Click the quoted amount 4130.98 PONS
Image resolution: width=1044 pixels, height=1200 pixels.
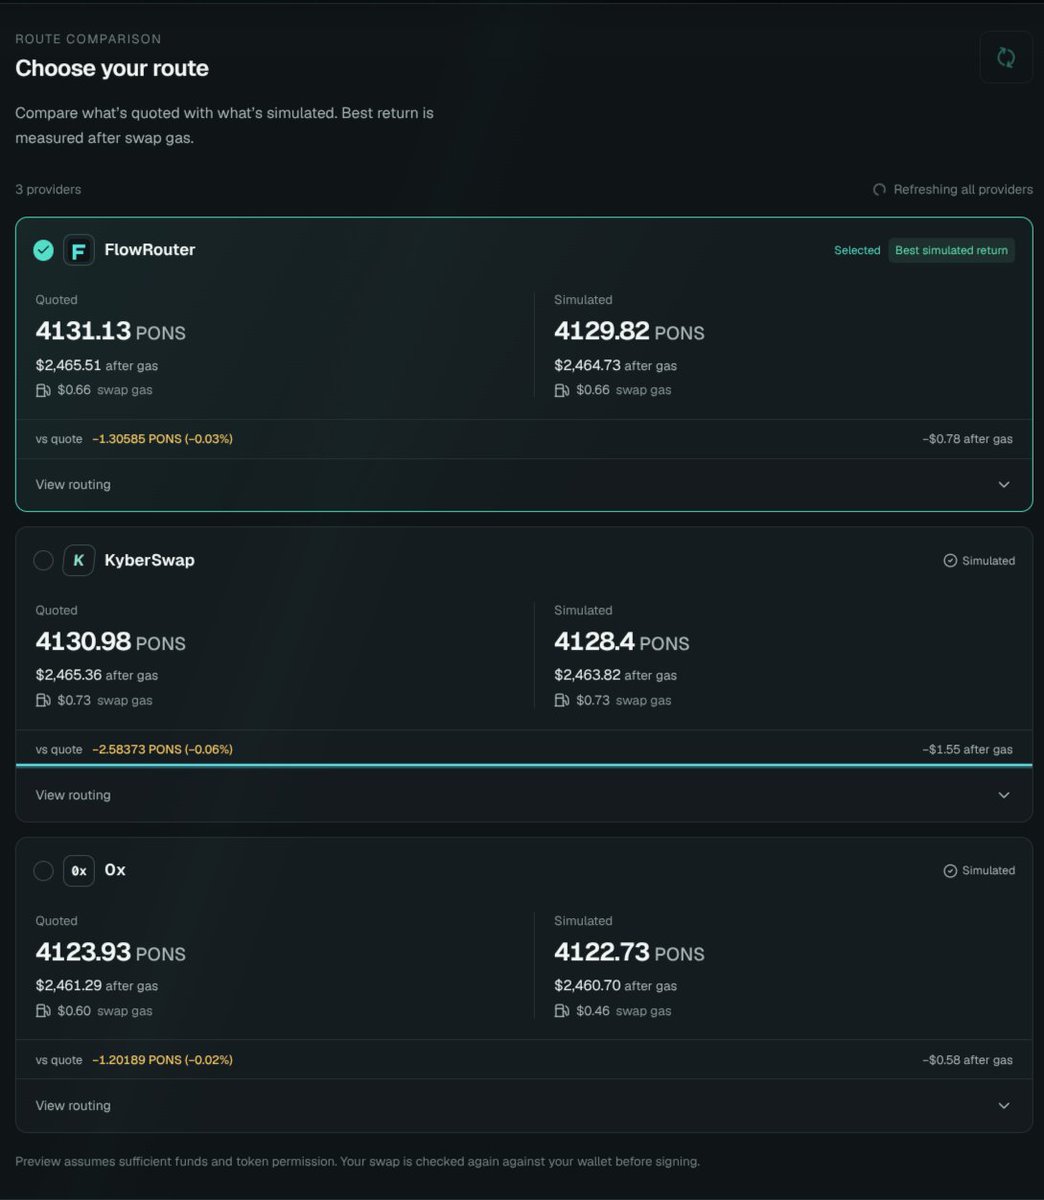pyautogui.click(x=111, y=642)
